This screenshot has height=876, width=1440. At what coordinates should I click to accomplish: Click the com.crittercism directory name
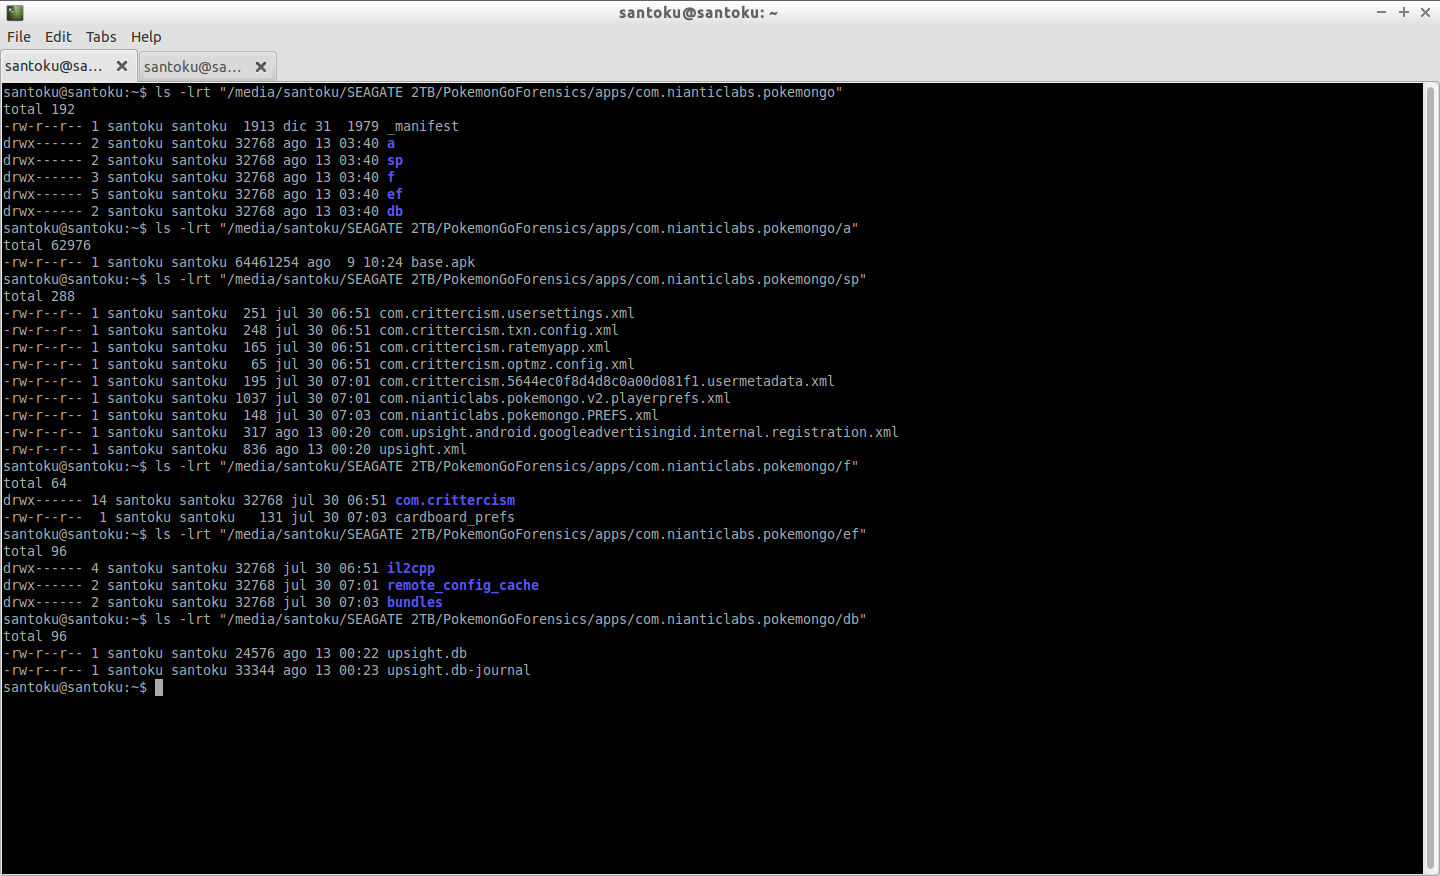455,500
